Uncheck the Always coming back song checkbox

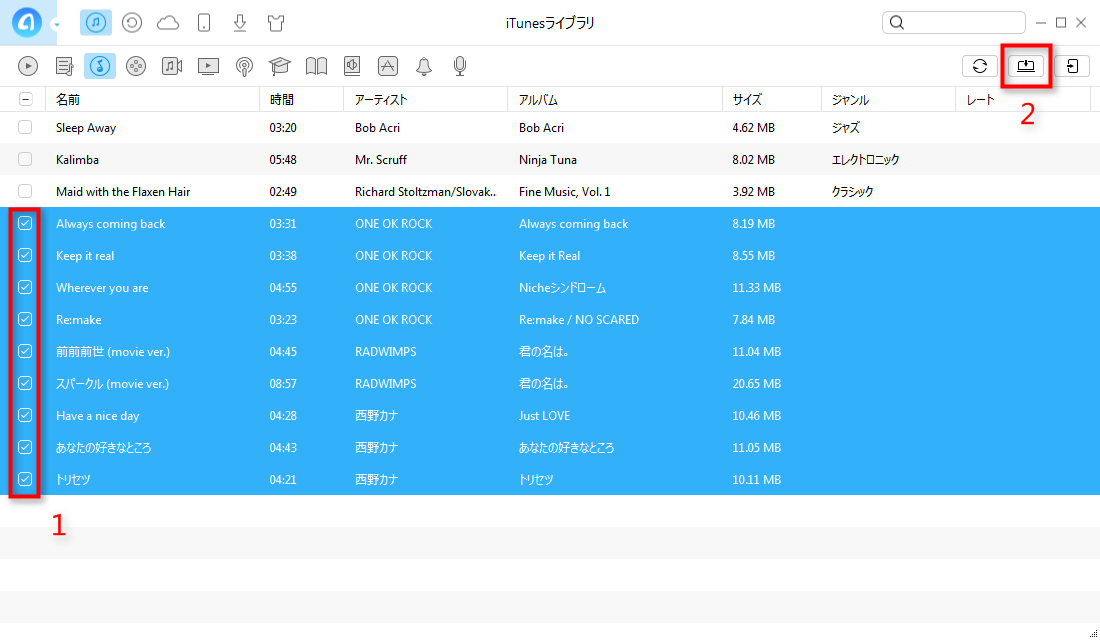[x=25, y=223]
